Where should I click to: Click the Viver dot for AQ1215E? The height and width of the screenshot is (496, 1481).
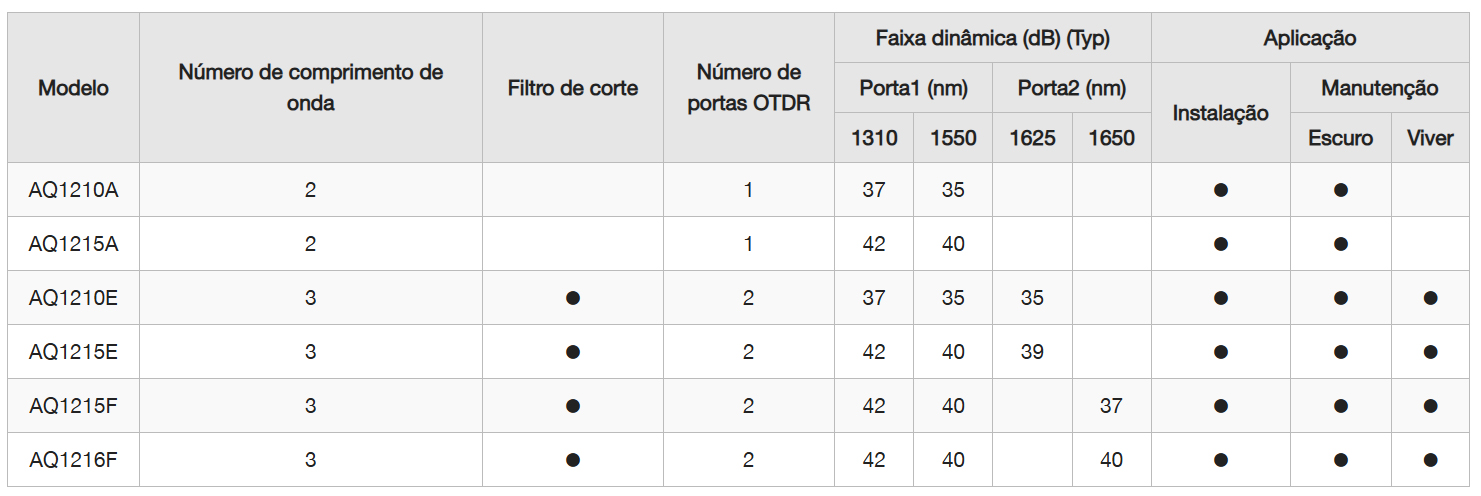(1430, 352)
